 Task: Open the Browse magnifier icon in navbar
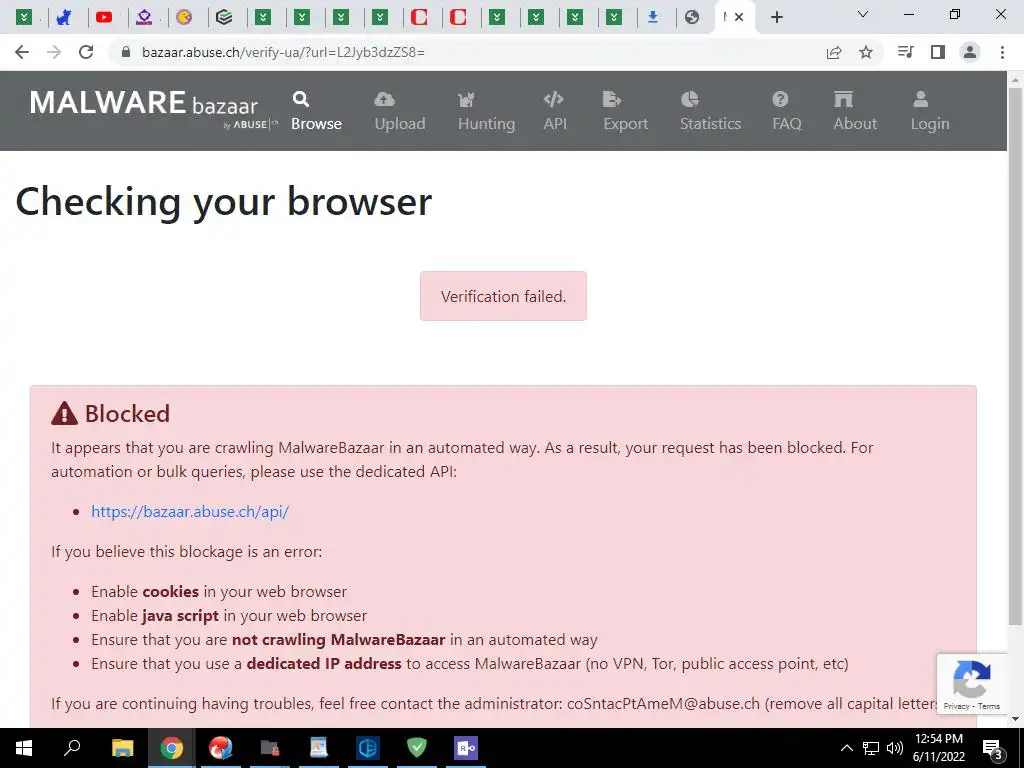coord(300,99)
